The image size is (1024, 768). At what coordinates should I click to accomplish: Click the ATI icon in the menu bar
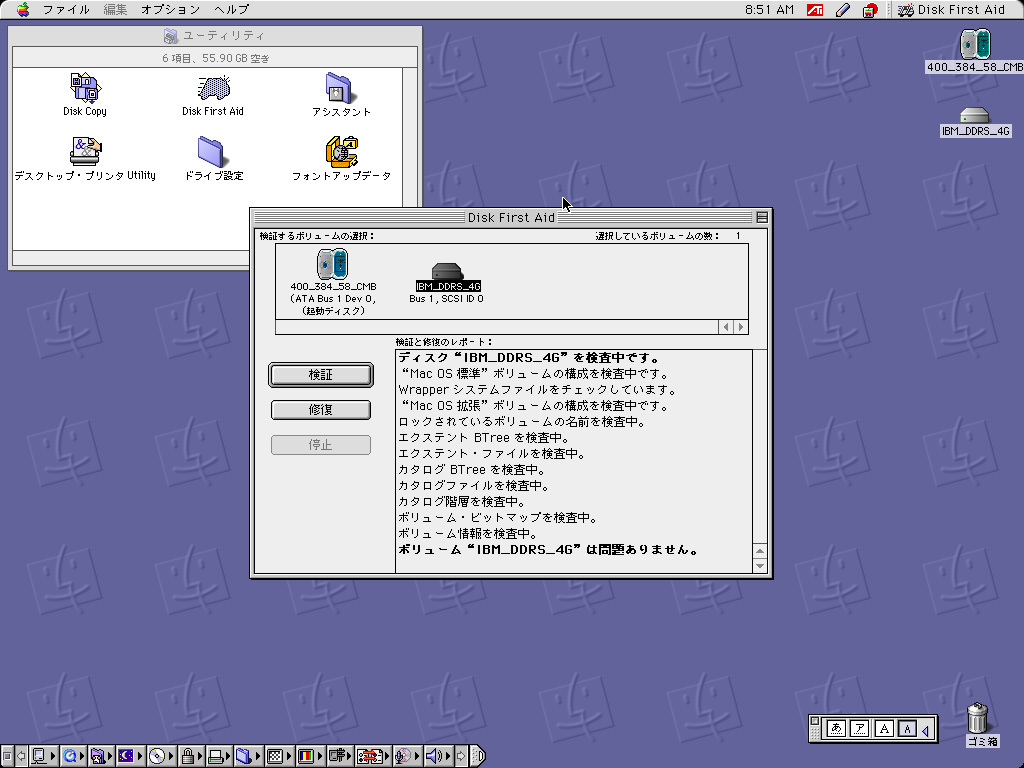[815, 10]
